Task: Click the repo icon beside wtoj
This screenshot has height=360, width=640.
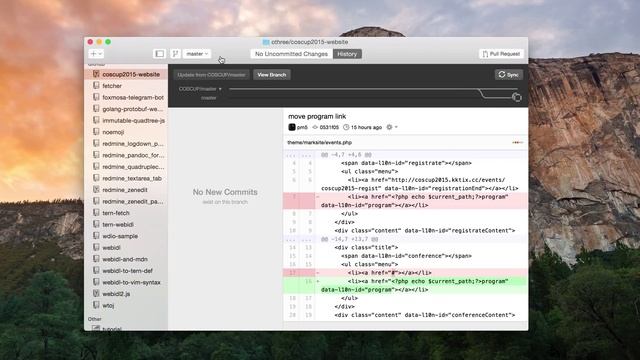Action: [x=96, y=305]
